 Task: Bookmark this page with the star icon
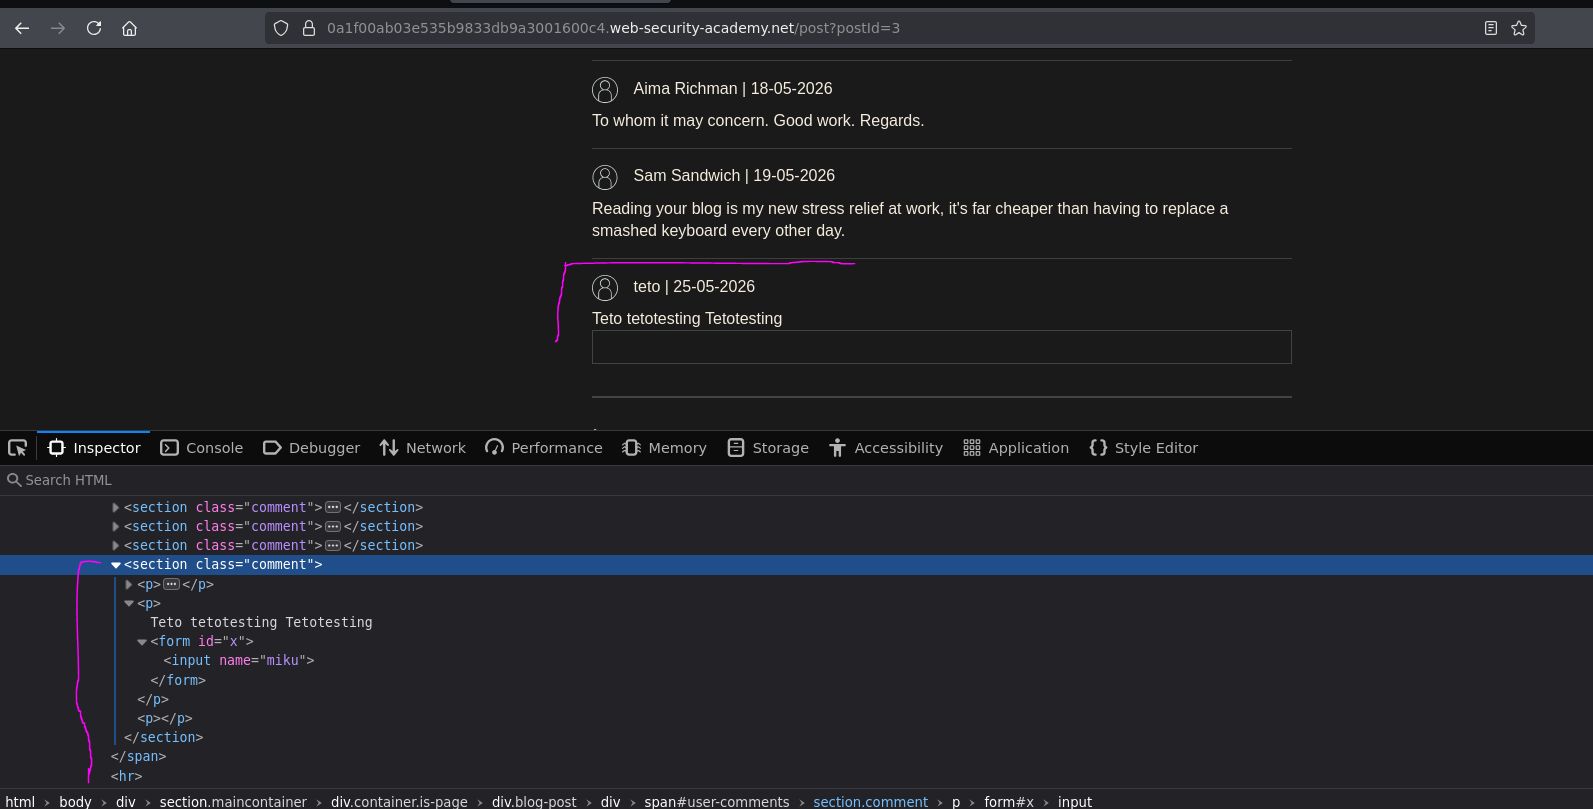coord(1519,28)
